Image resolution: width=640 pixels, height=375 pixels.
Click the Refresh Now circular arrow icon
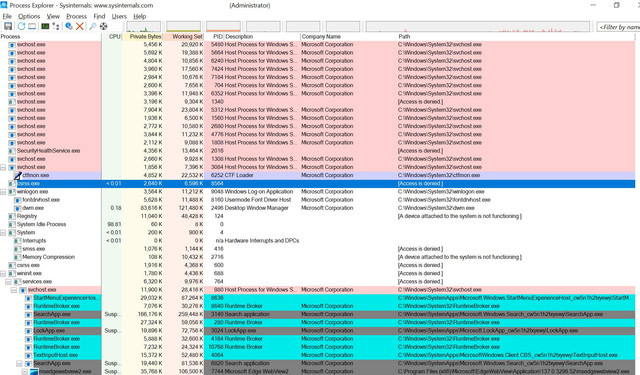click(21, 27)
